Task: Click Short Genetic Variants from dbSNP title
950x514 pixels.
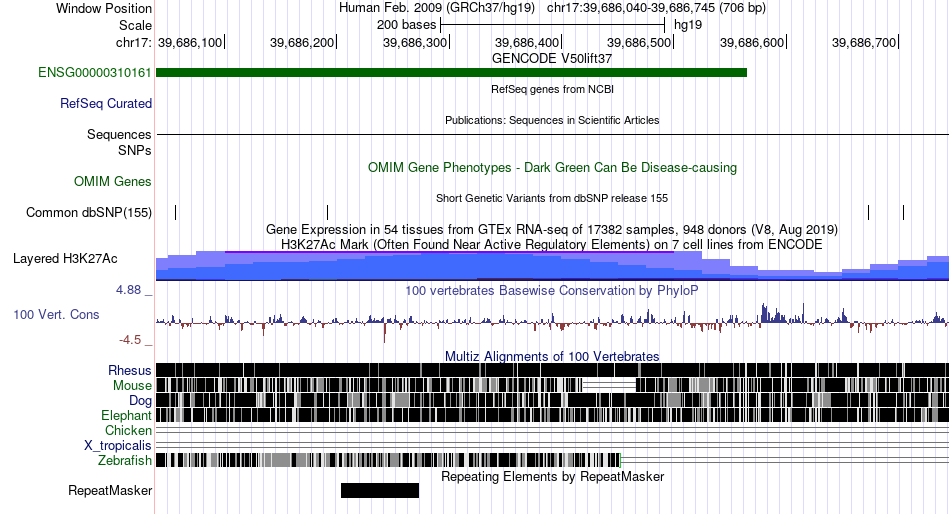Action: point(552,198)
